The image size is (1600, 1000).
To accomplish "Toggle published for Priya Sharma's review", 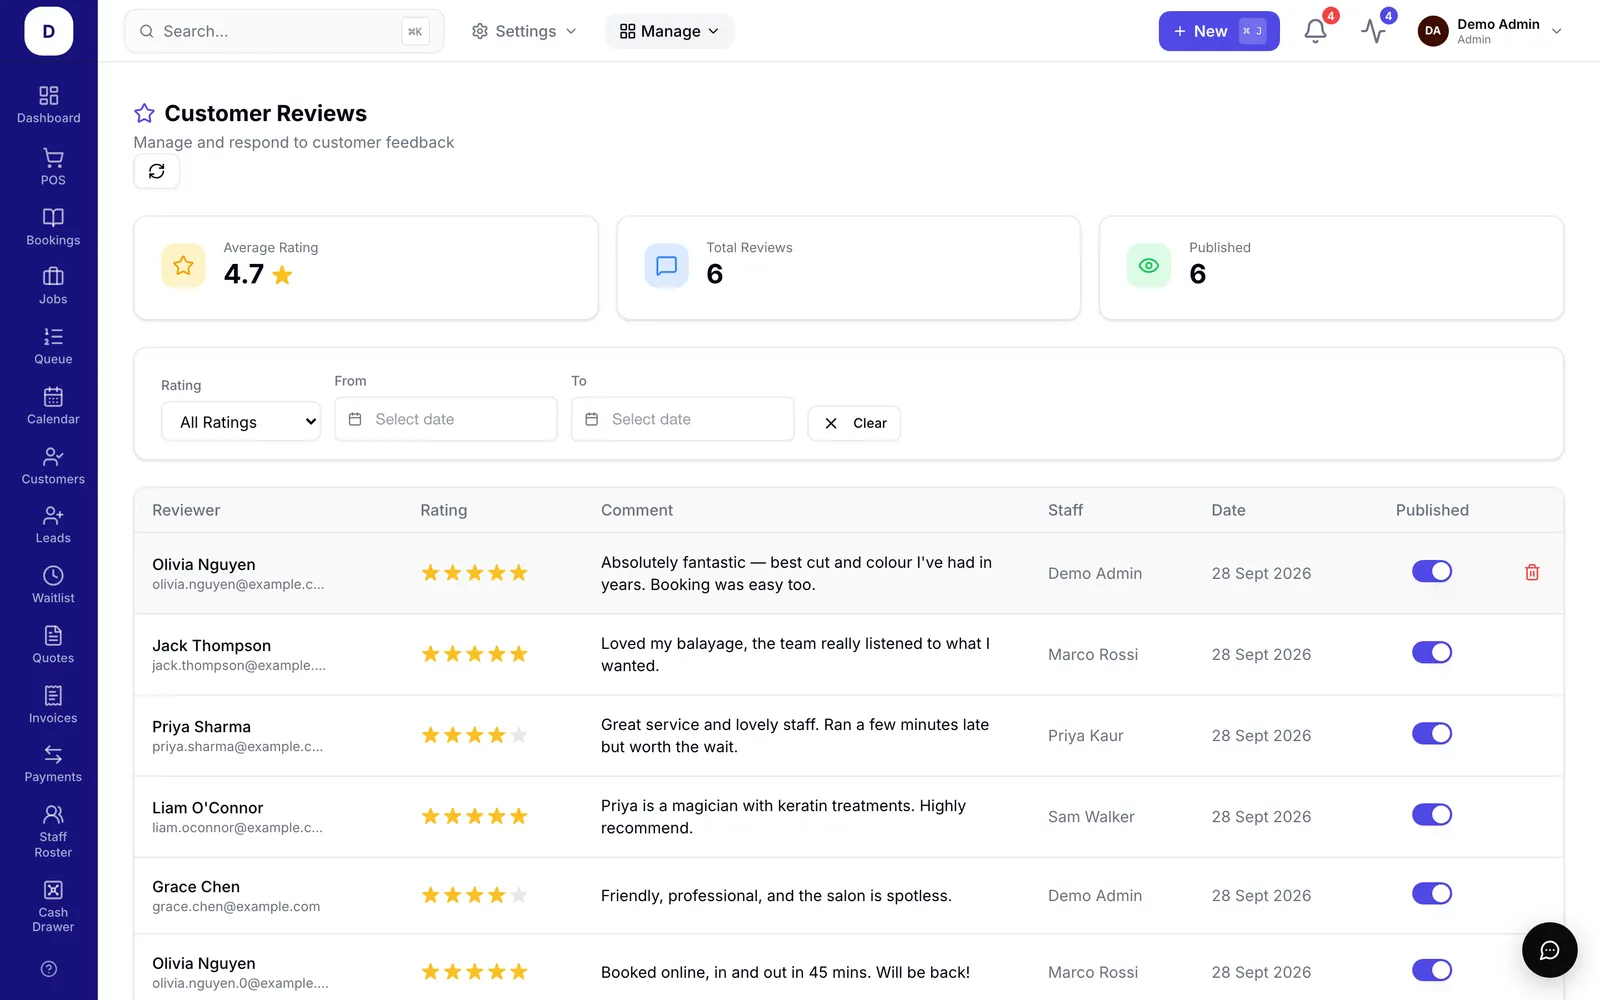I will 1431,733.
